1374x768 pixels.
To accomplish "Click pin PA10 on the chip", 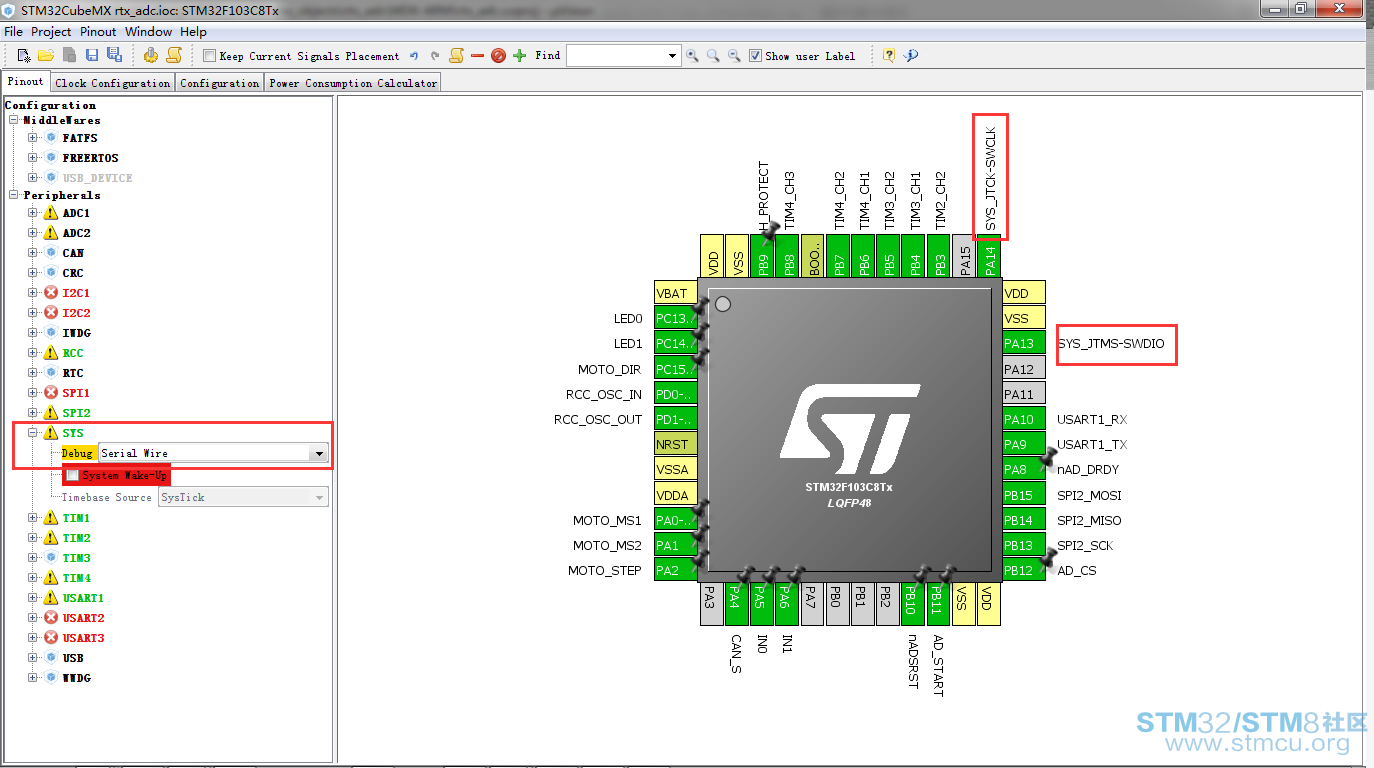I will (x=1024, y=419).
